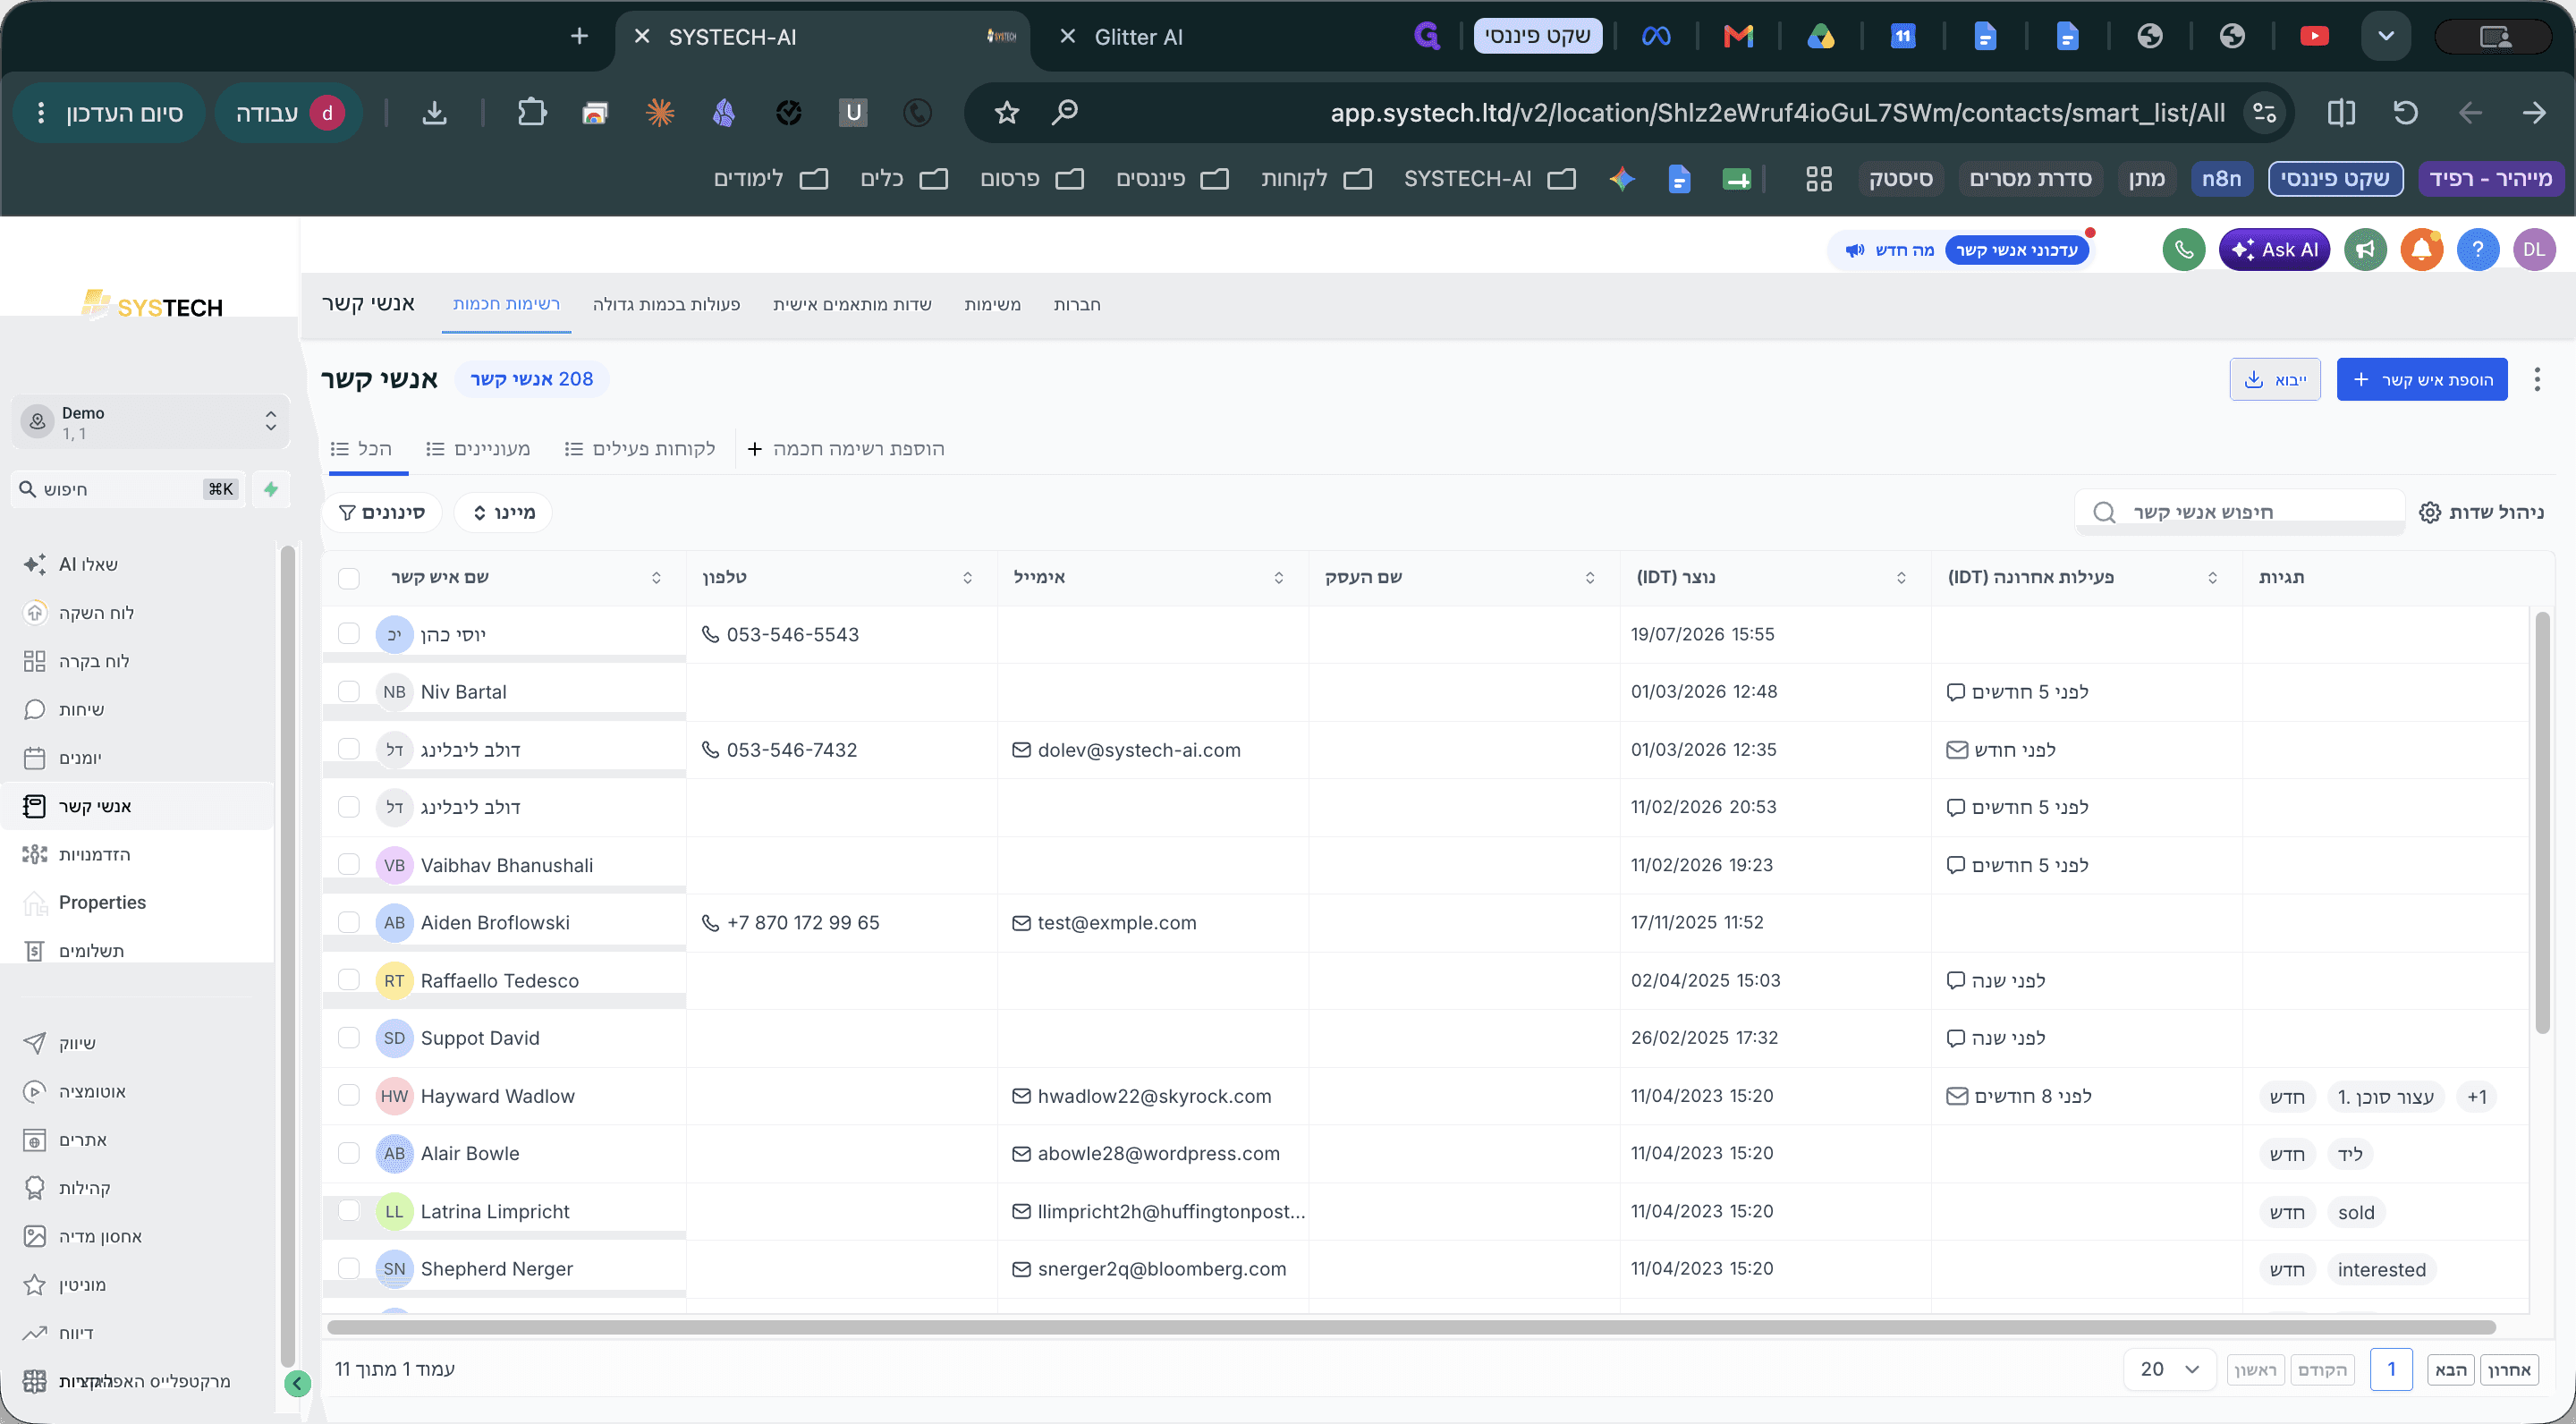Select the מעוניינים smart list tab

tap(478, 448)
